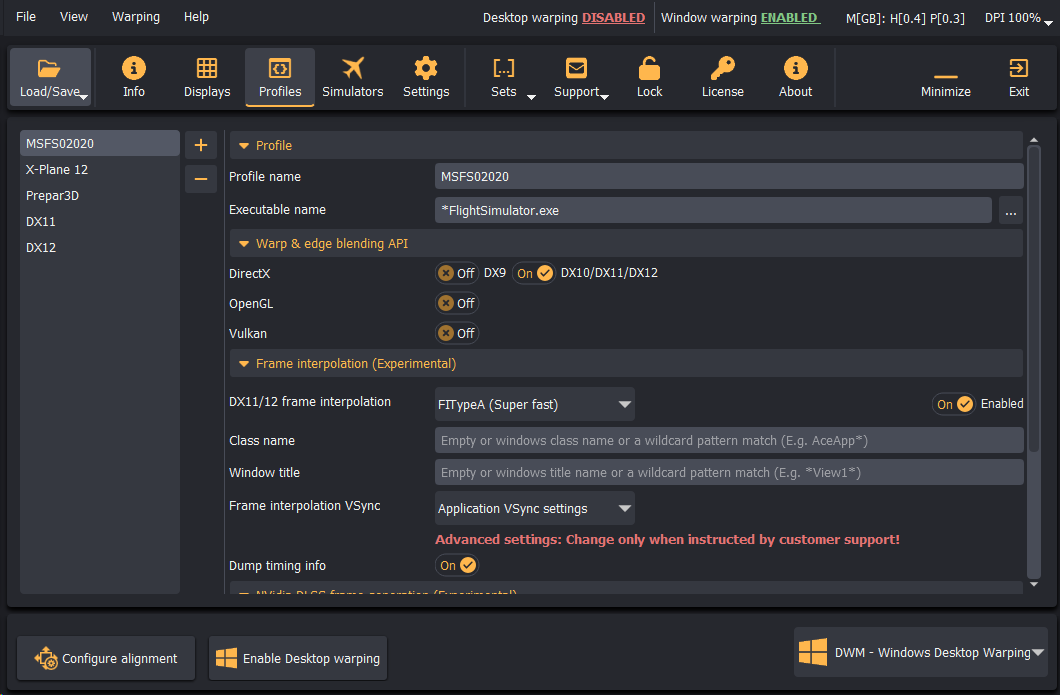
Task: Add a new profile with the plus button
Action: coord(201,145)
